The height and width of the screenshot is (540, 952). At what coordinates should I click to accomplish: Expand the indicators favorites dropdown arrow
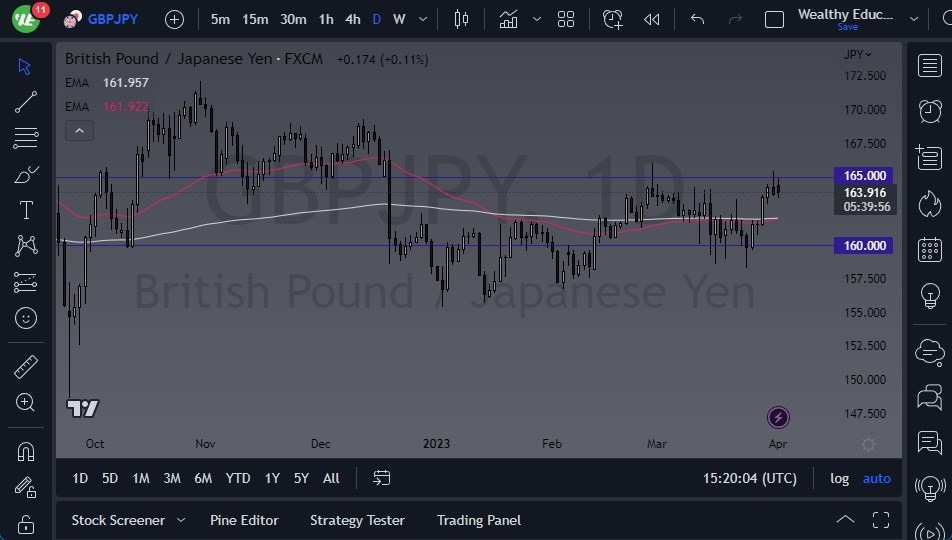pos(537,19)
